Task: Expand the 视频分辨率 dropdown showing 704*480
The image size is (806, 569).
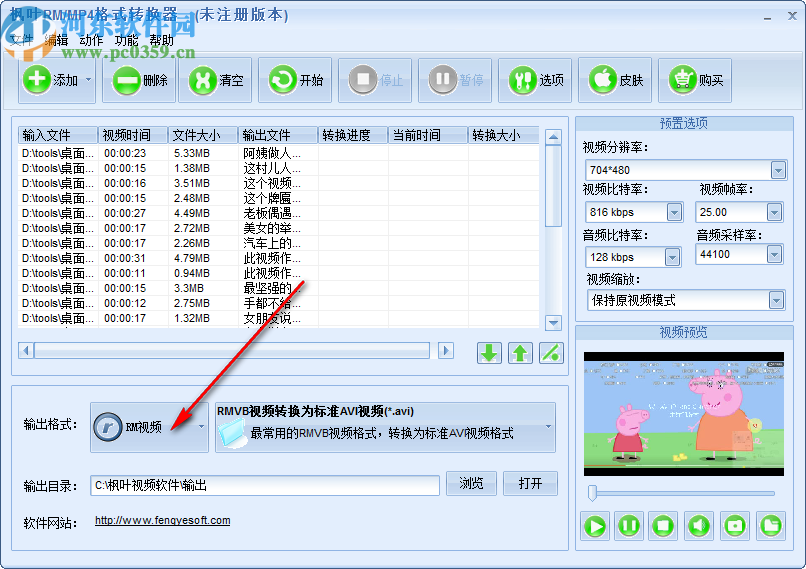Action: coord(778,170)
